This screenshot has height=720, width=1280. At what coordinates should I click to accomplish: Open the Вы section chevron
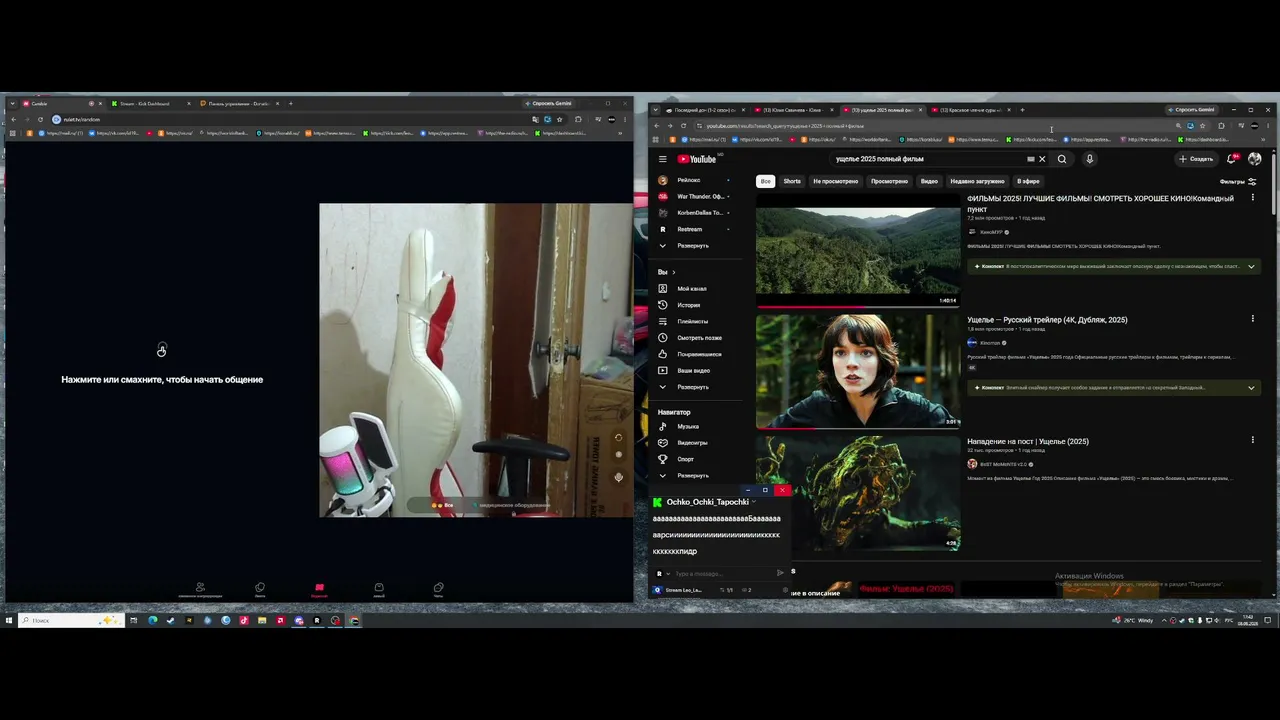[x=673, y=272]
